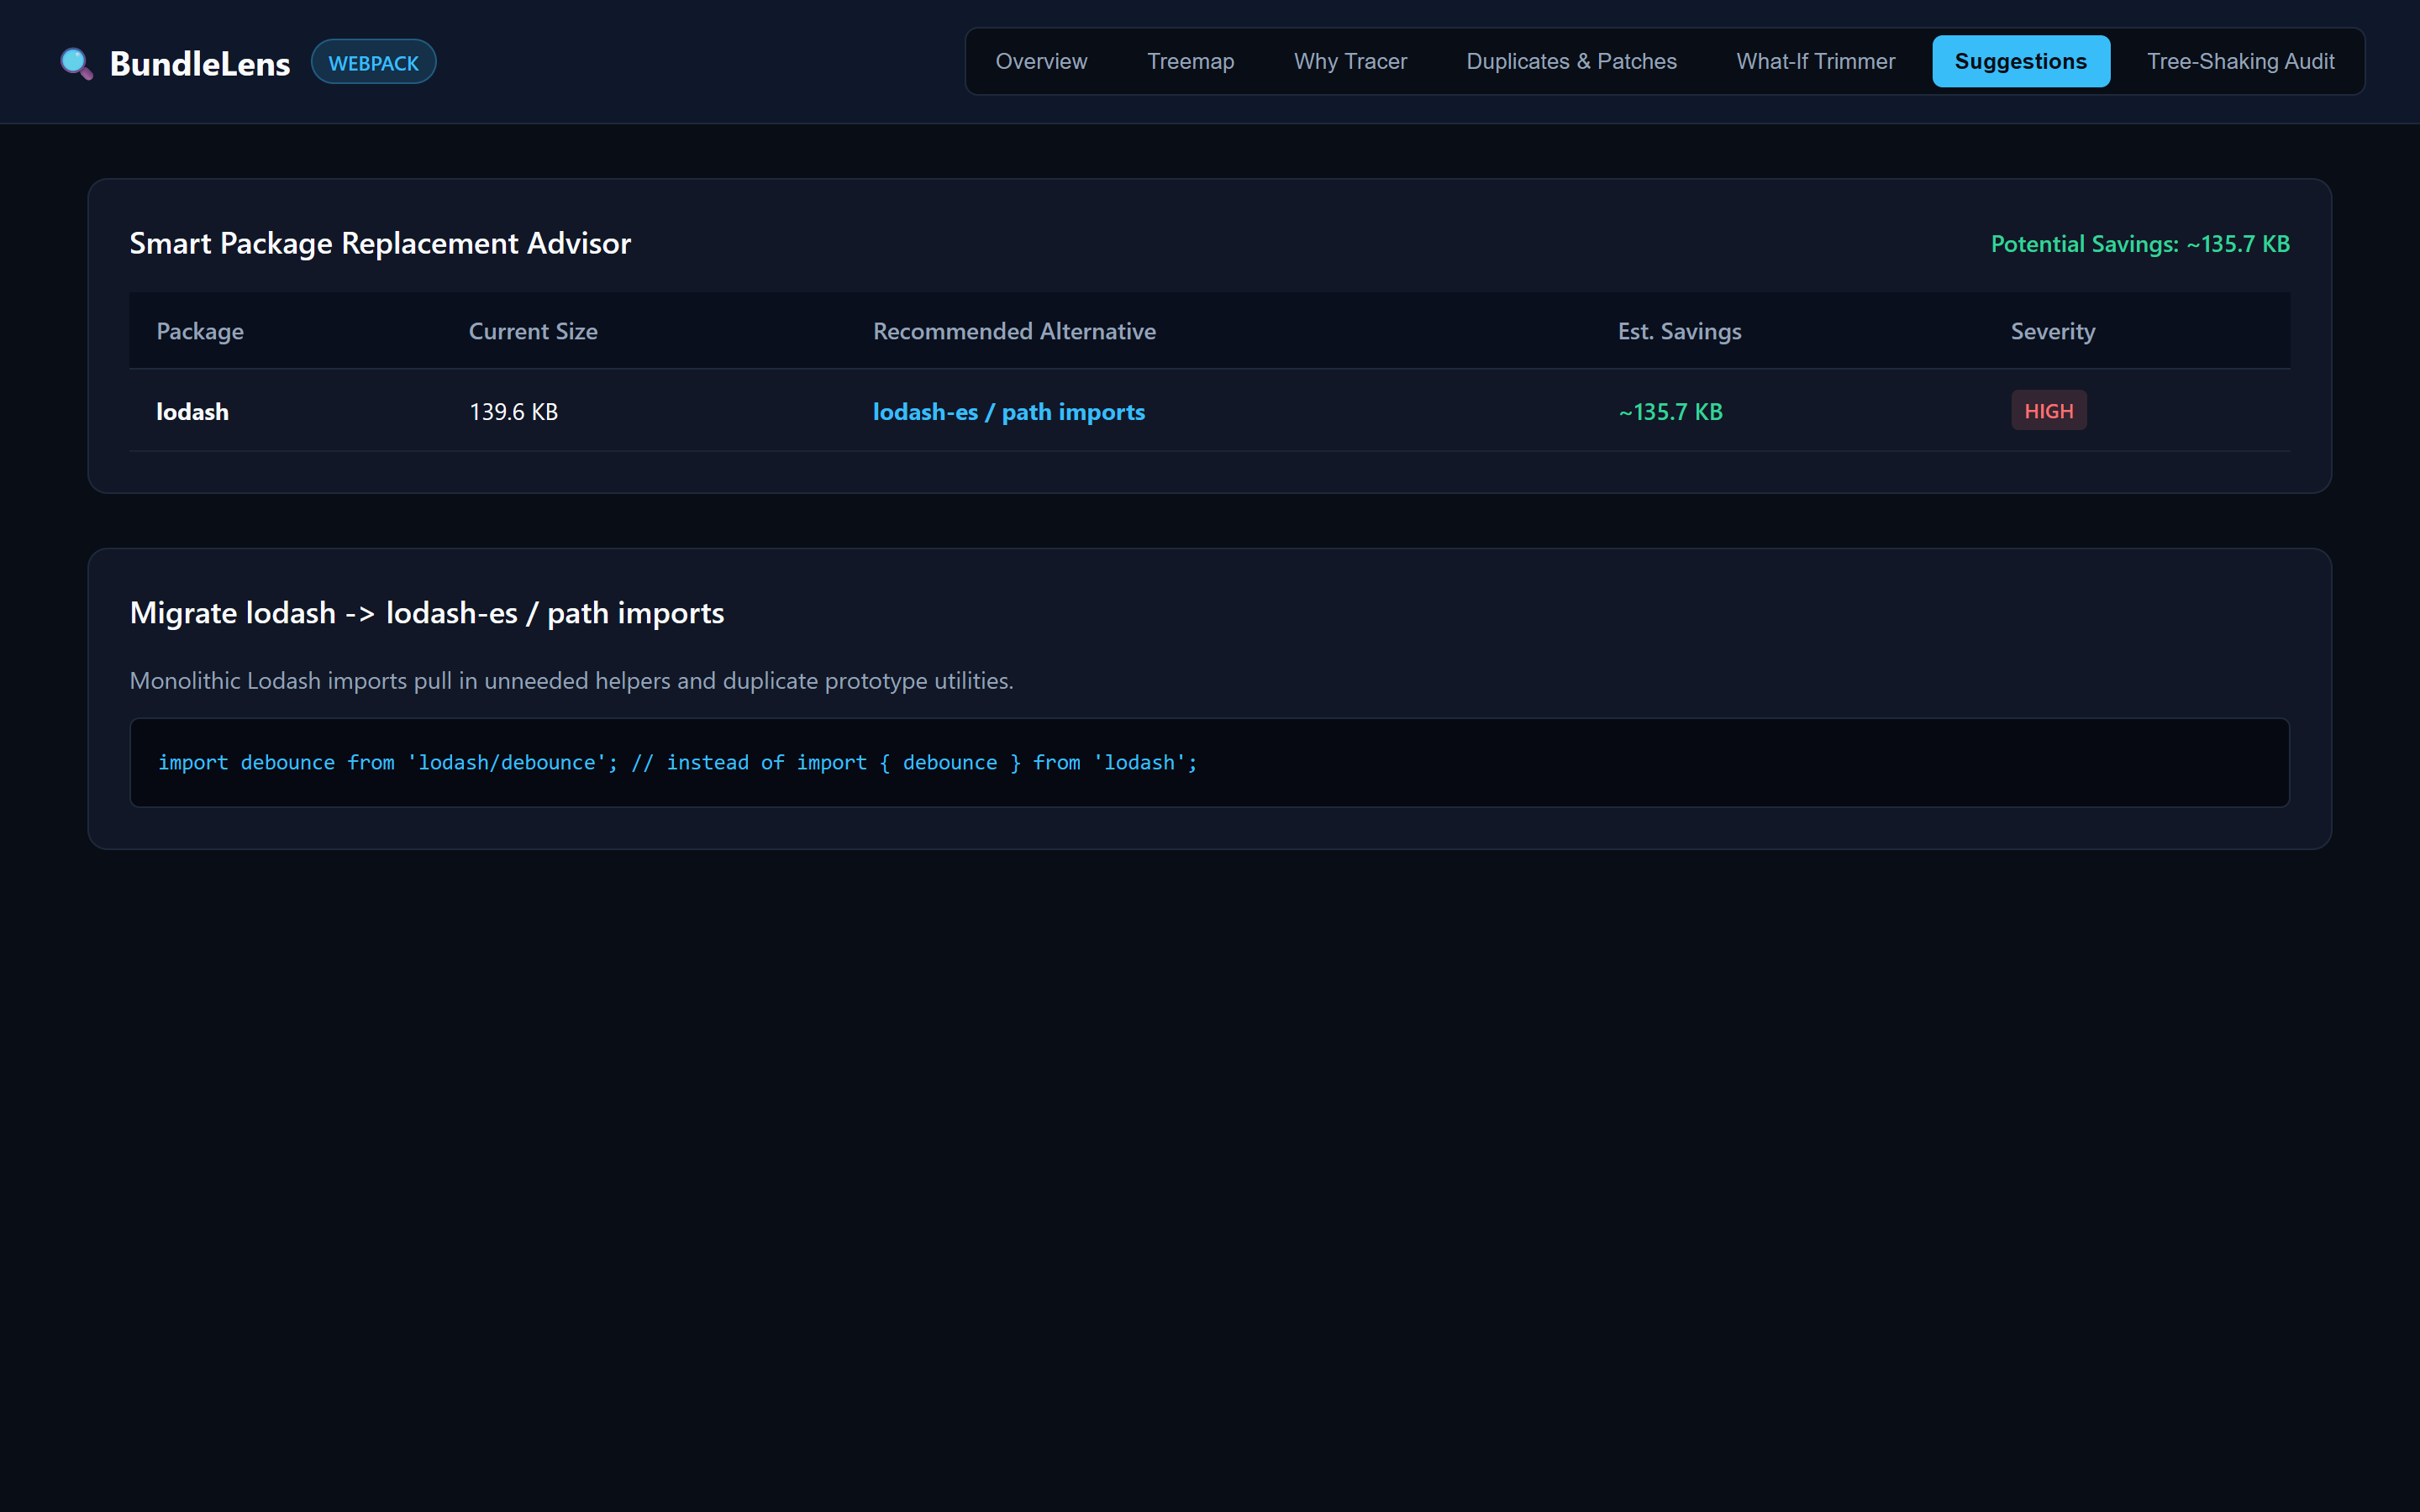
Task: Open the Overview tab
Action: click(x=1041, y=61)
